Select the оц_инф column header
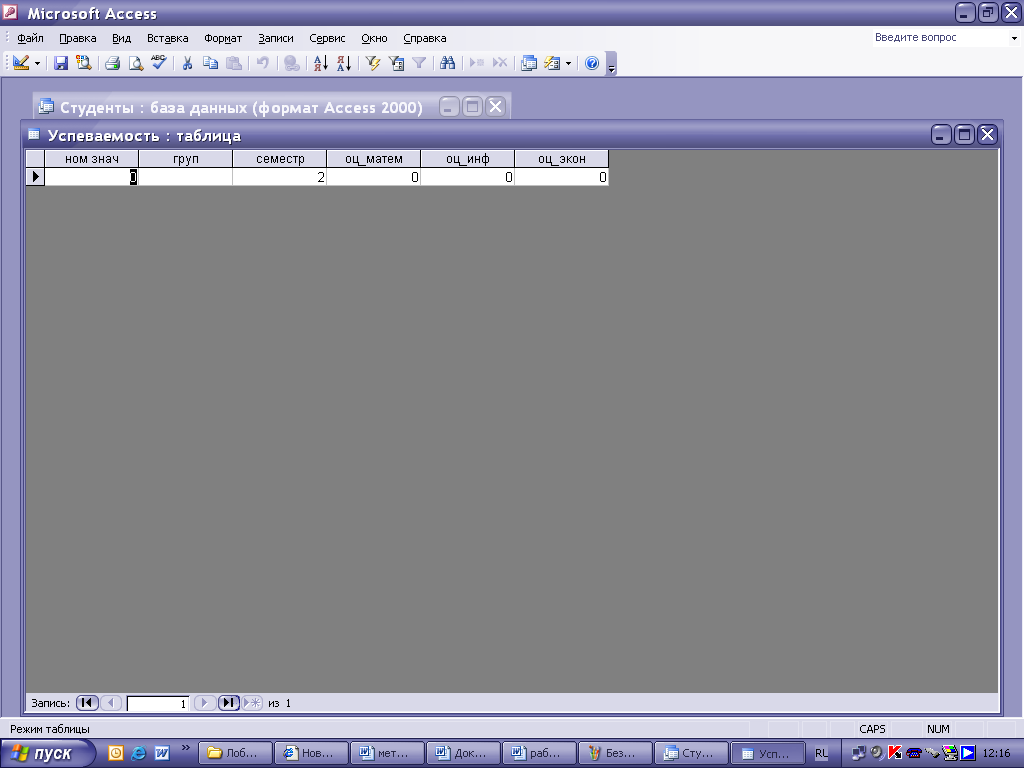This screenshot has height=768, width=1024. click(468, 159)
